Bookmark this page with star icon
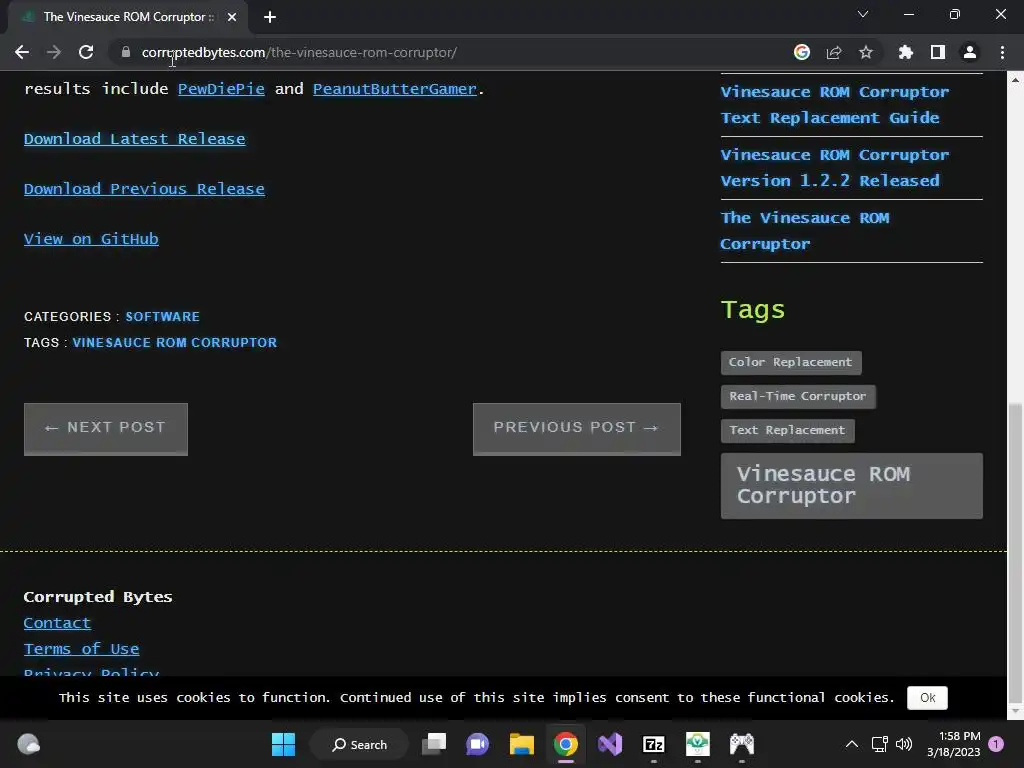Viewport: 1024px width, 768px height. (866, 52)
